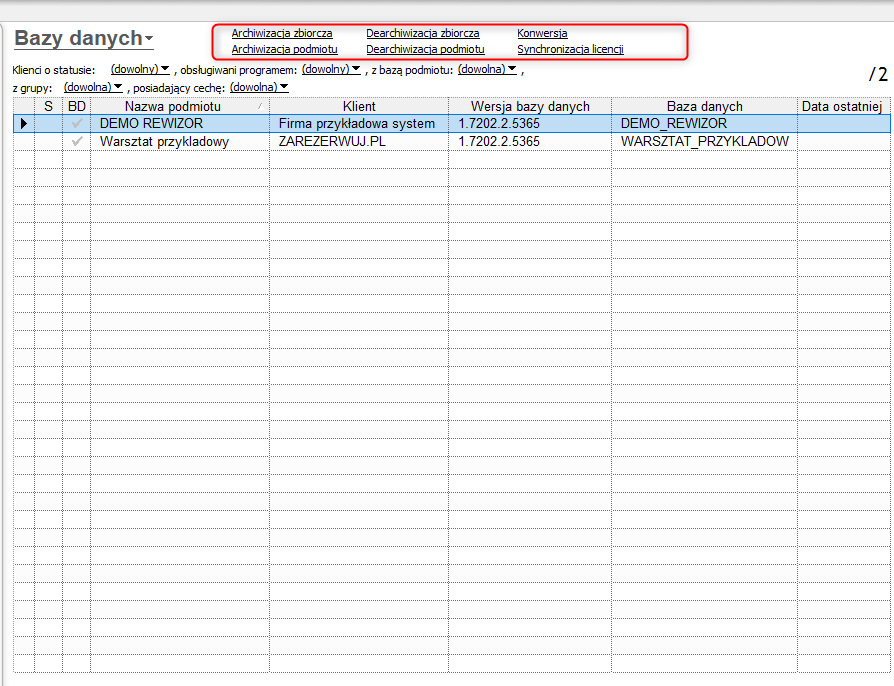Open Archiwizacja podmiotu
The height and width of the screenshot is (686, 894).
pos(284,49)
